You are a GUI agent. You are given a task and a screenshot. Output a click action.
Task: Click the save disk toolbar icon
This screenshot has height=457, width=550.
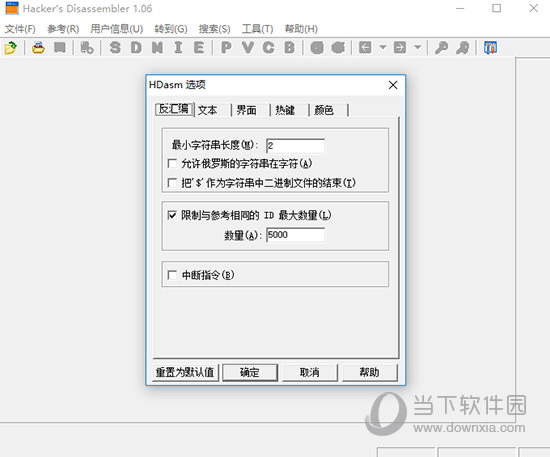tap(38, 47)
